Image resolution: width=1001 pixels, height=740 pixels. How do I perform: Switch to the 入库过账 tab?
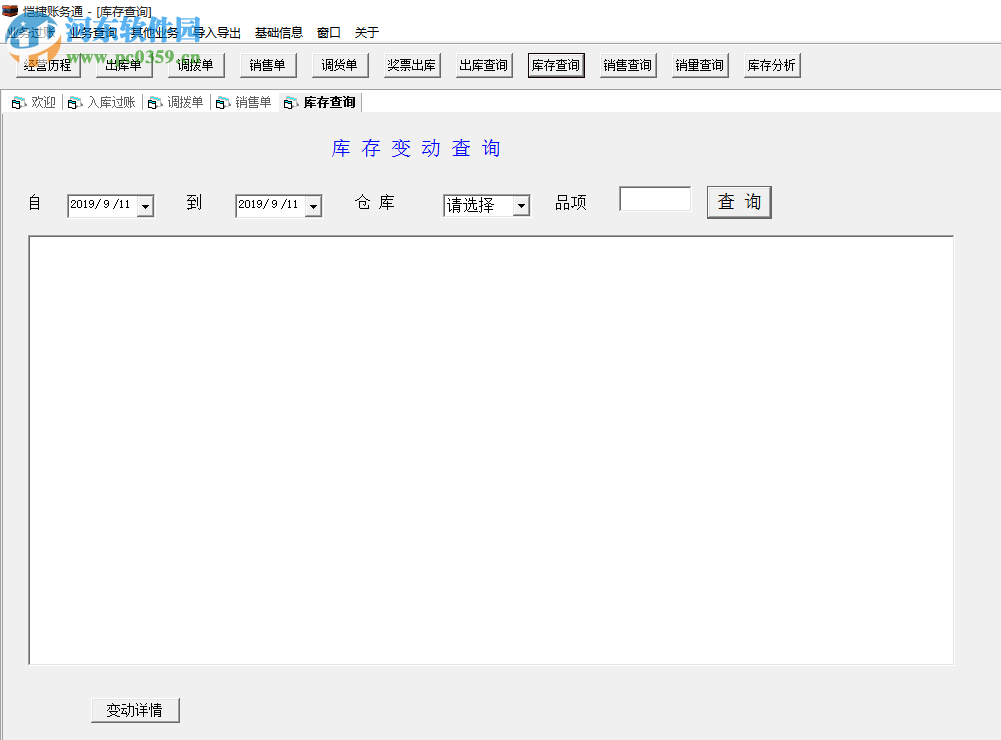click(x=102, y=103)
